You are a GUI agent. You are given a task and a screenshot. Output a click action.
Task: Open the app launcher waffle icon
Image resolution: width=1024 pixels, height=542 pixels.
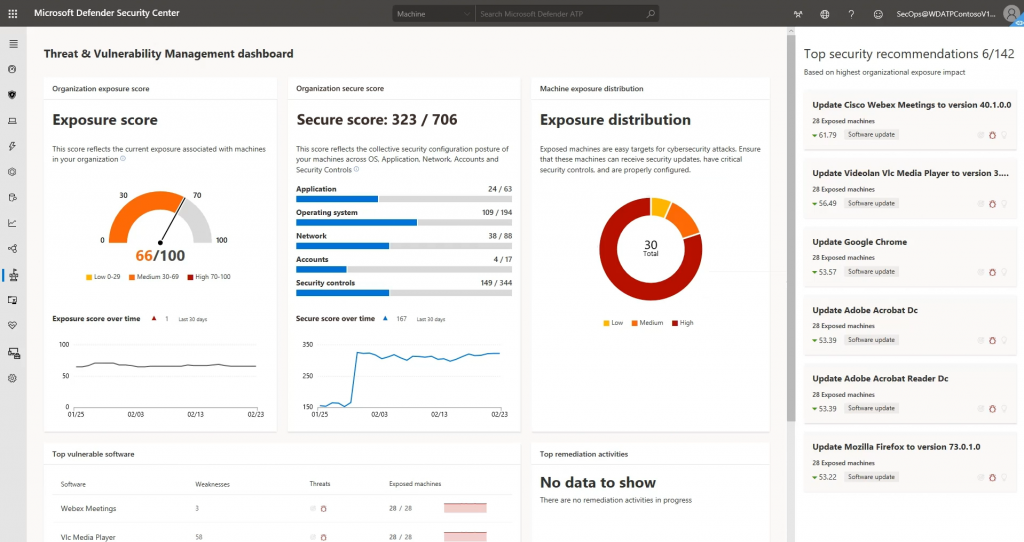click(12, 13)
